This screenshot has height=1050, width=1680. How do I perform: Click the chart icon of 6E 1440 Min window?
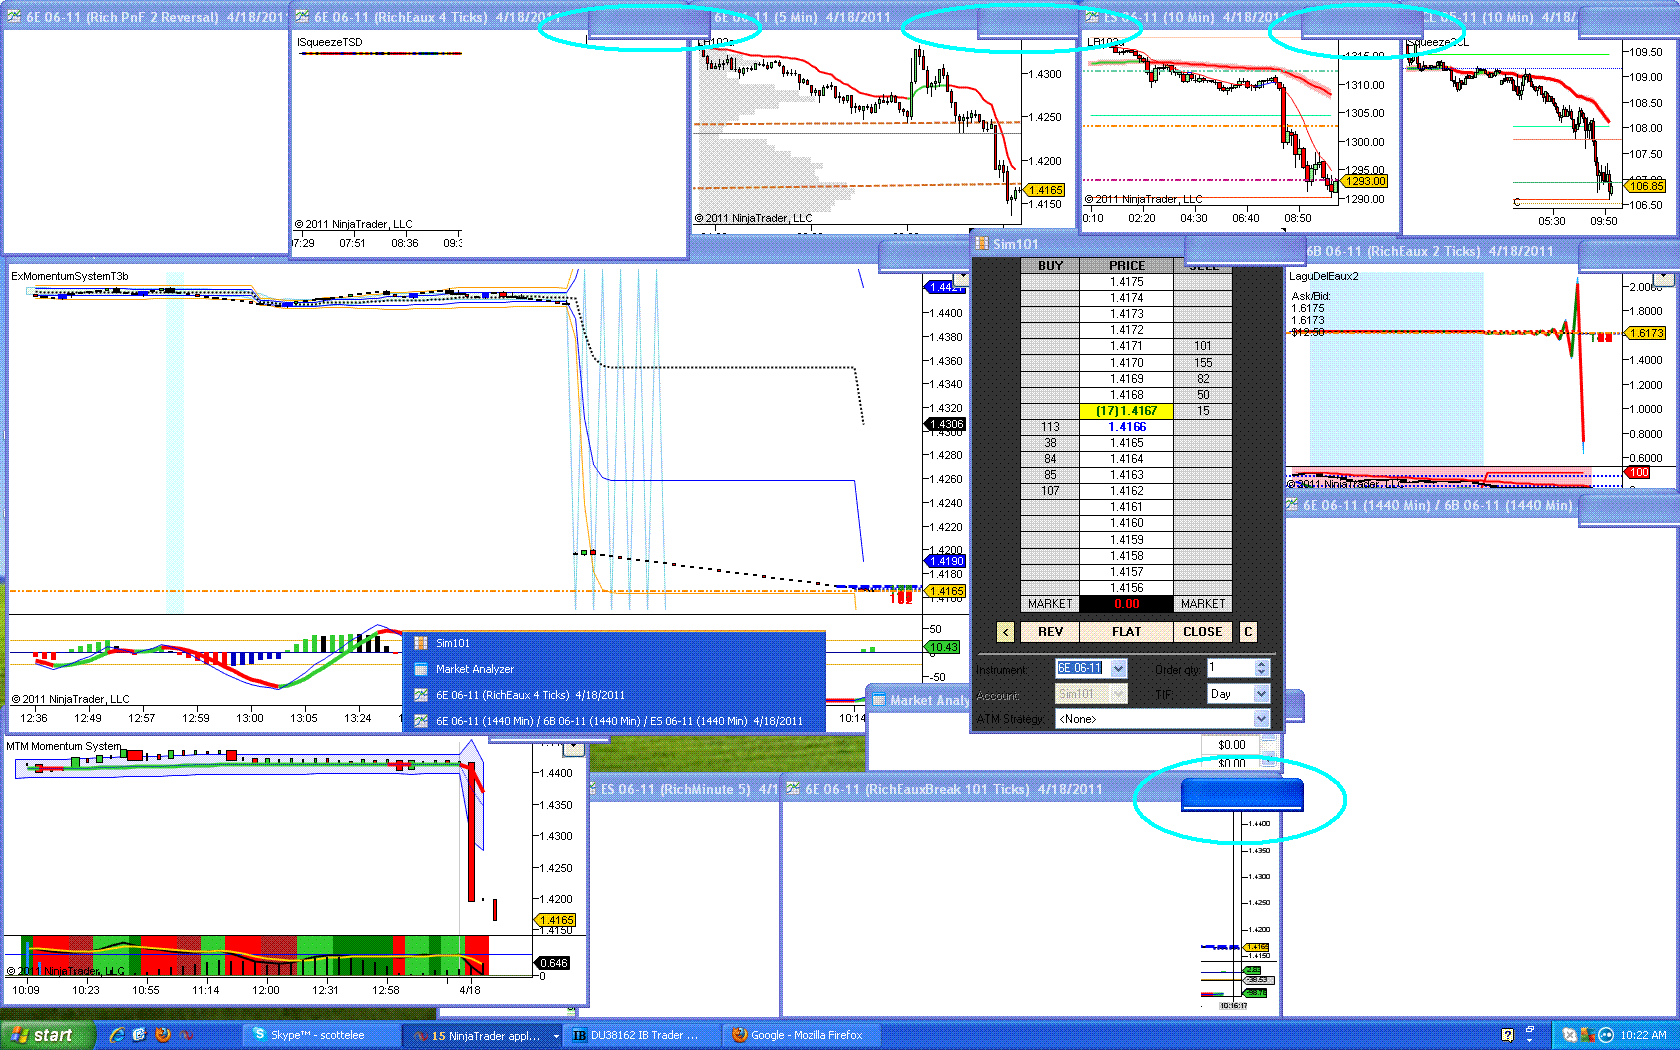[x=1291, y=505]
